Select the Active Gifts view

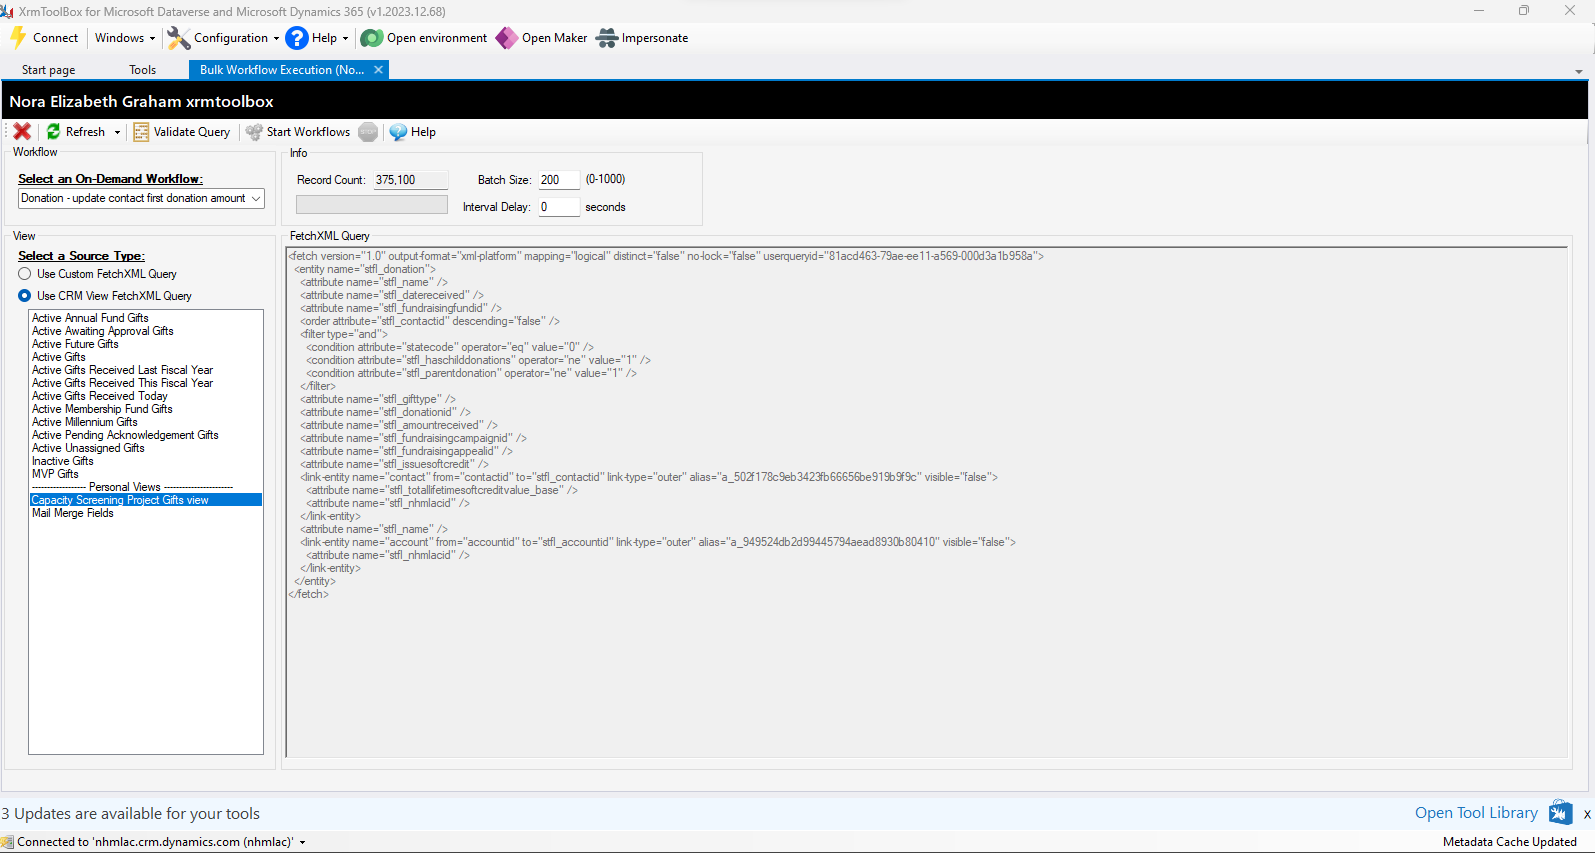click(x=59, y=357)
